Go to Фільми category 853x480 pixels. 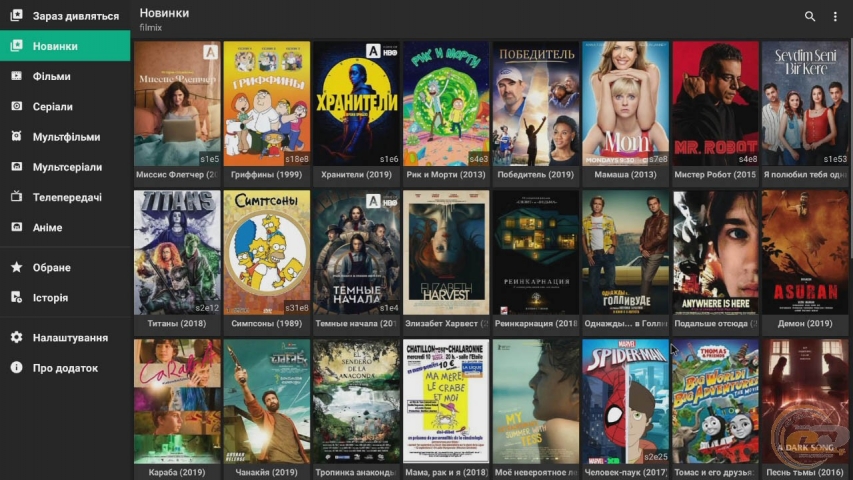[65, 76]
